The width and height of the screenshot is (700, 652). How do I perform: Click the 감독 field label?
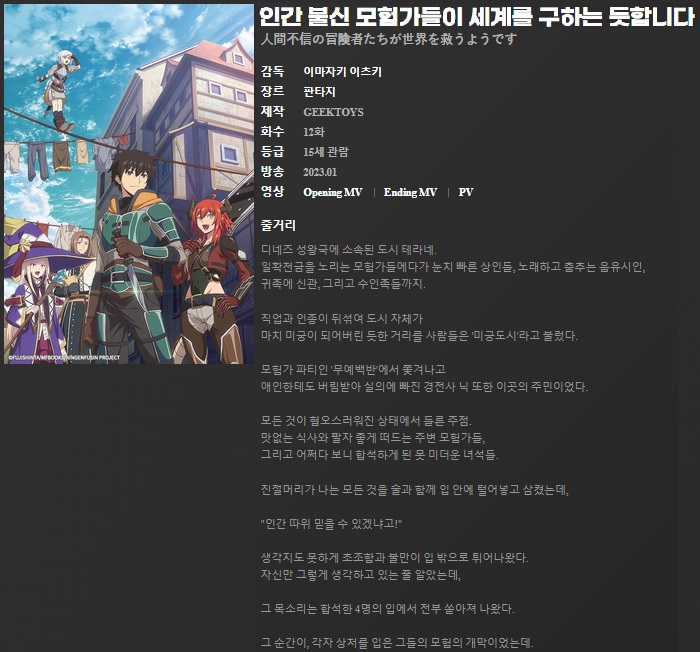tap(271, 72)
